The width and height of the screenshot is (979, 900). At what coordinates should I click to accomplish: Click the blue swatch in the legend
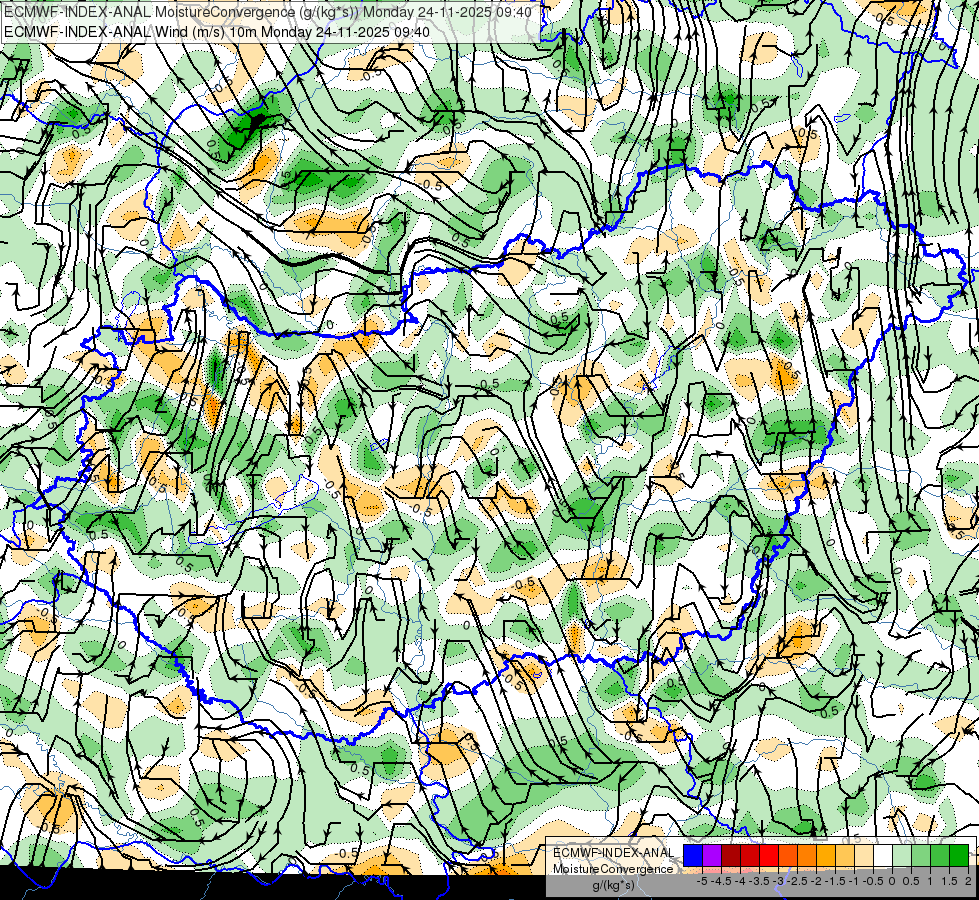[693, 855]
